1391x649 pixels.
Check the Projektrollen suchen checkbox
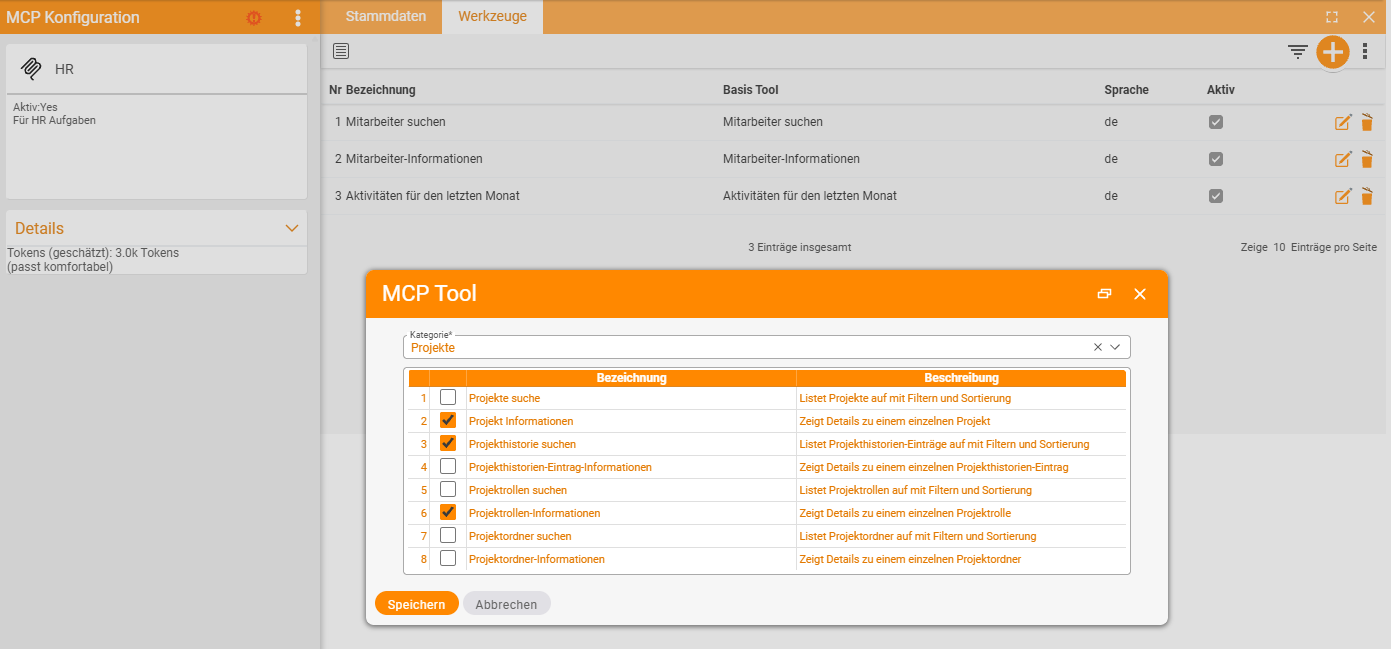[448, 489]
